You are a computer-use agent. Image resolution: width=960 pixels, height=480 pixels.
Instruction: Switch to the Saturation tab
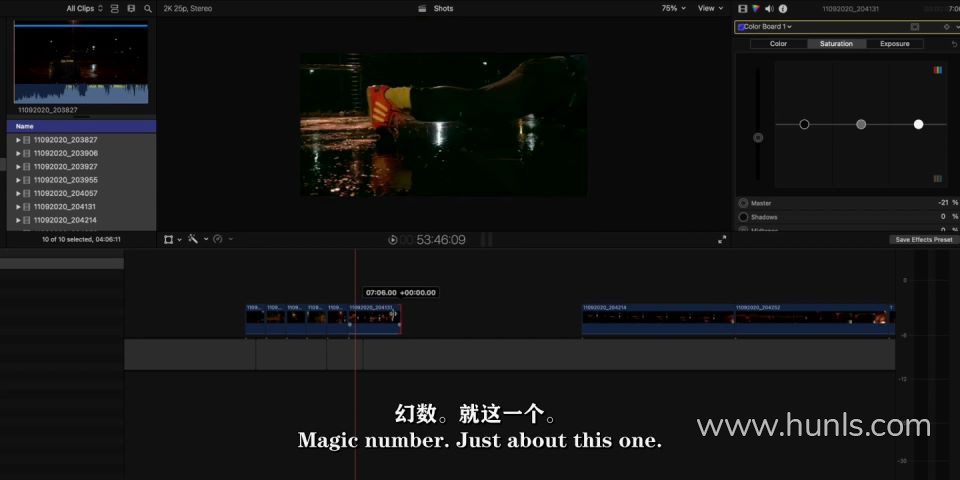pos(836,44)
